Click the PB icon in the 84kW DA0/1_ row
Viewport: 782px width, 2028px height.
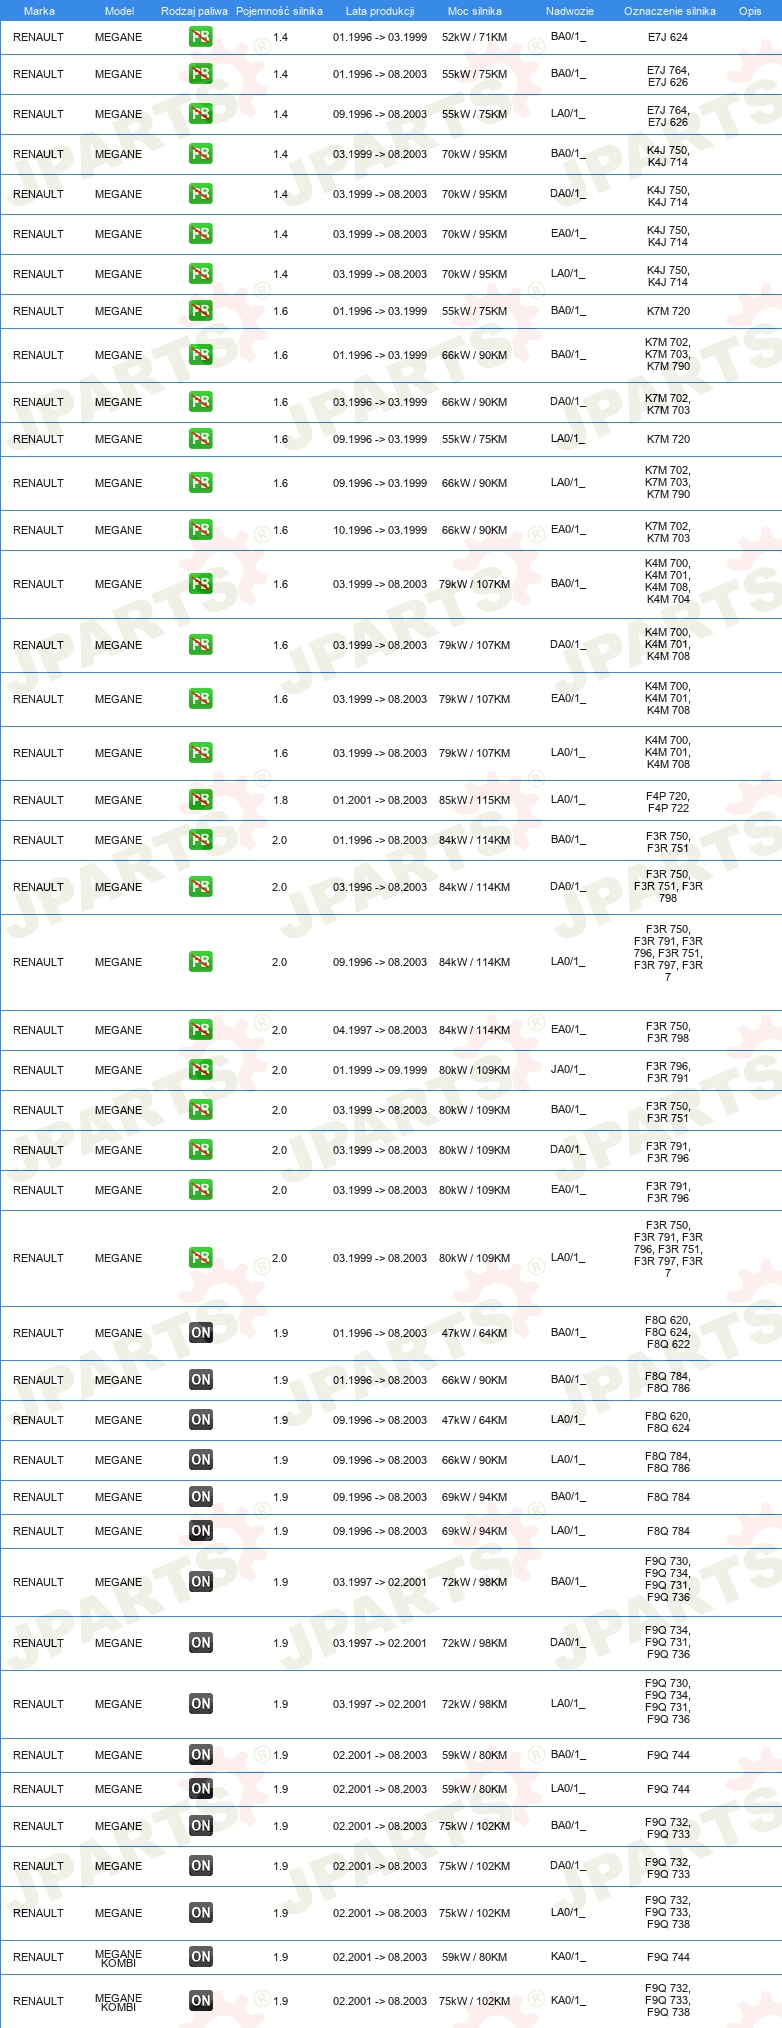(201, 887)
